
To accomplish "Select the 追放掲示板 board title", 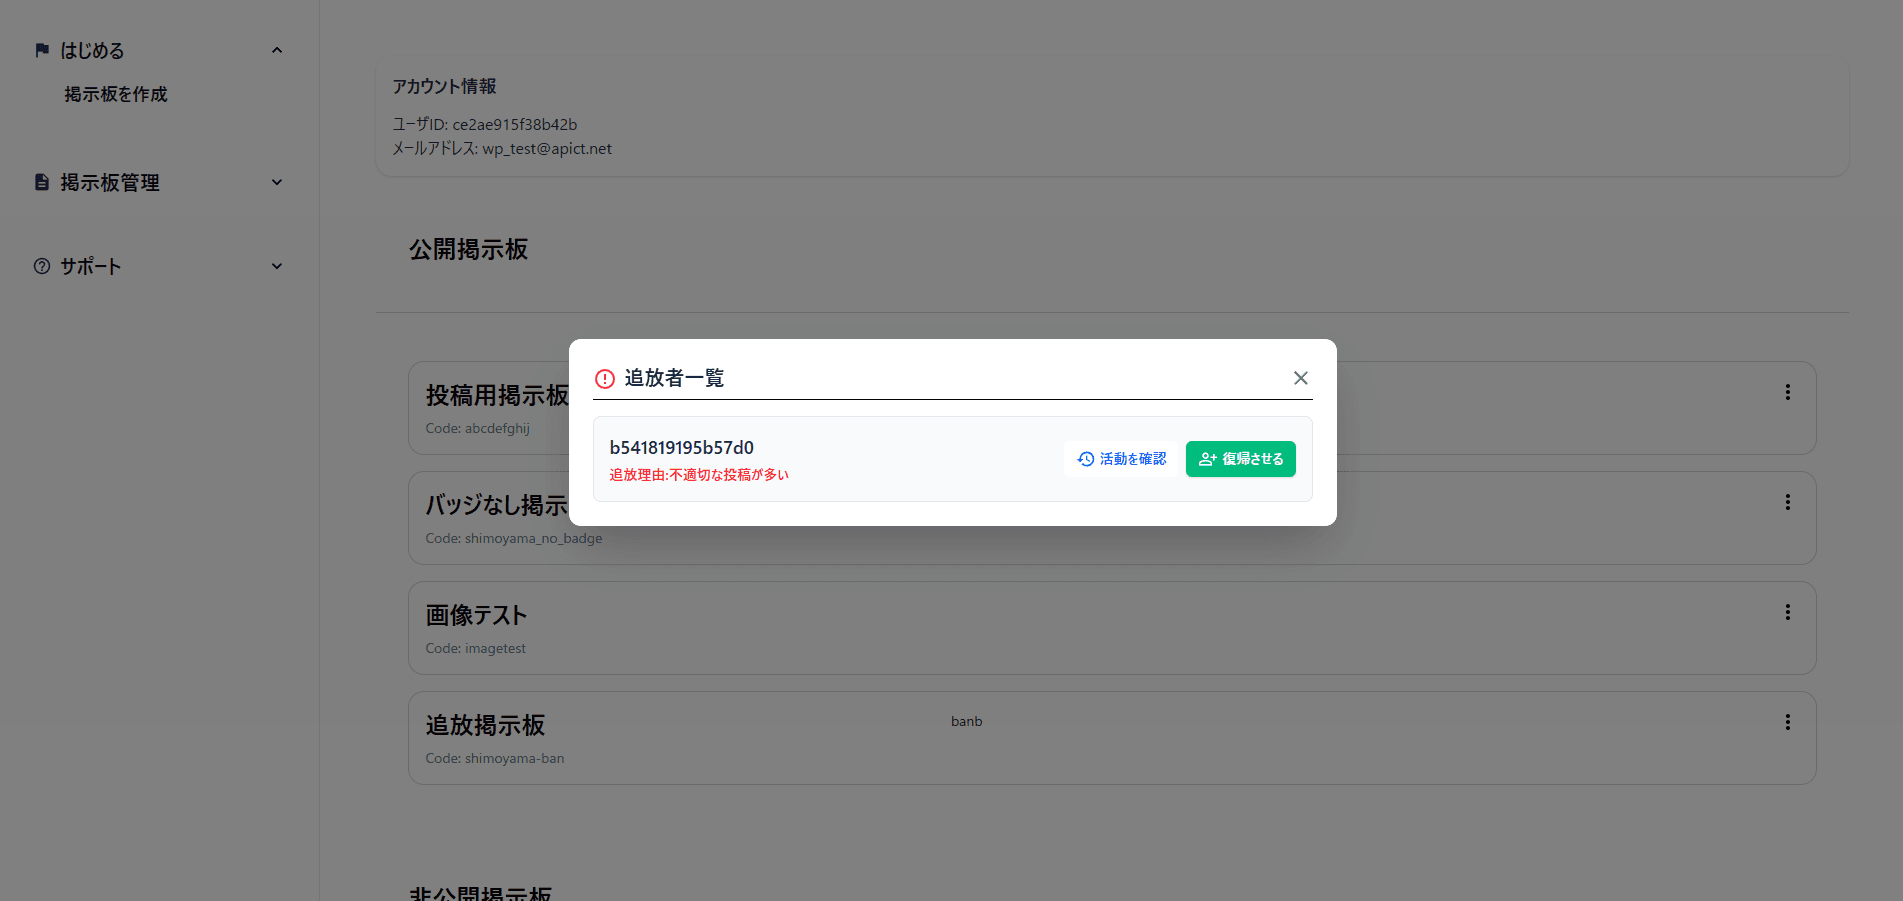I will (485, 725).
